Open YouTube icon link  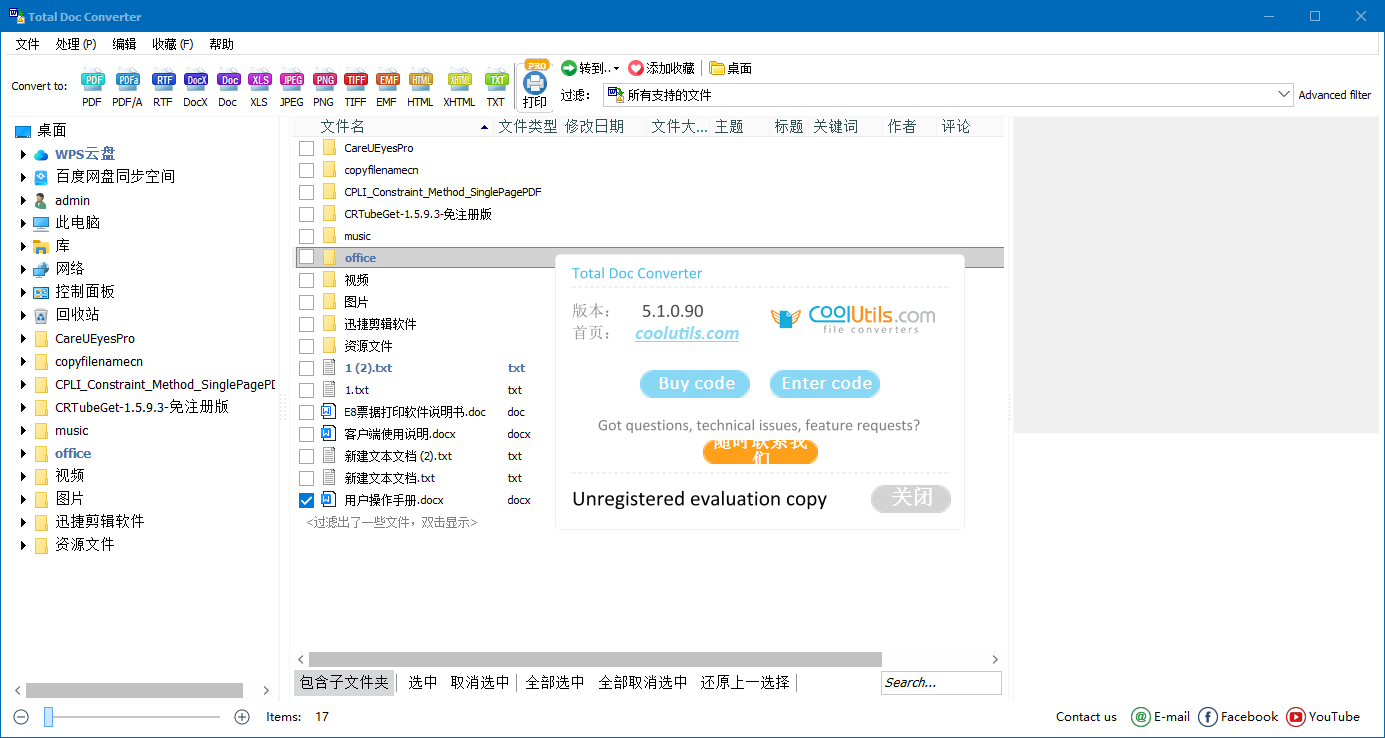(x=1295, y=716)
